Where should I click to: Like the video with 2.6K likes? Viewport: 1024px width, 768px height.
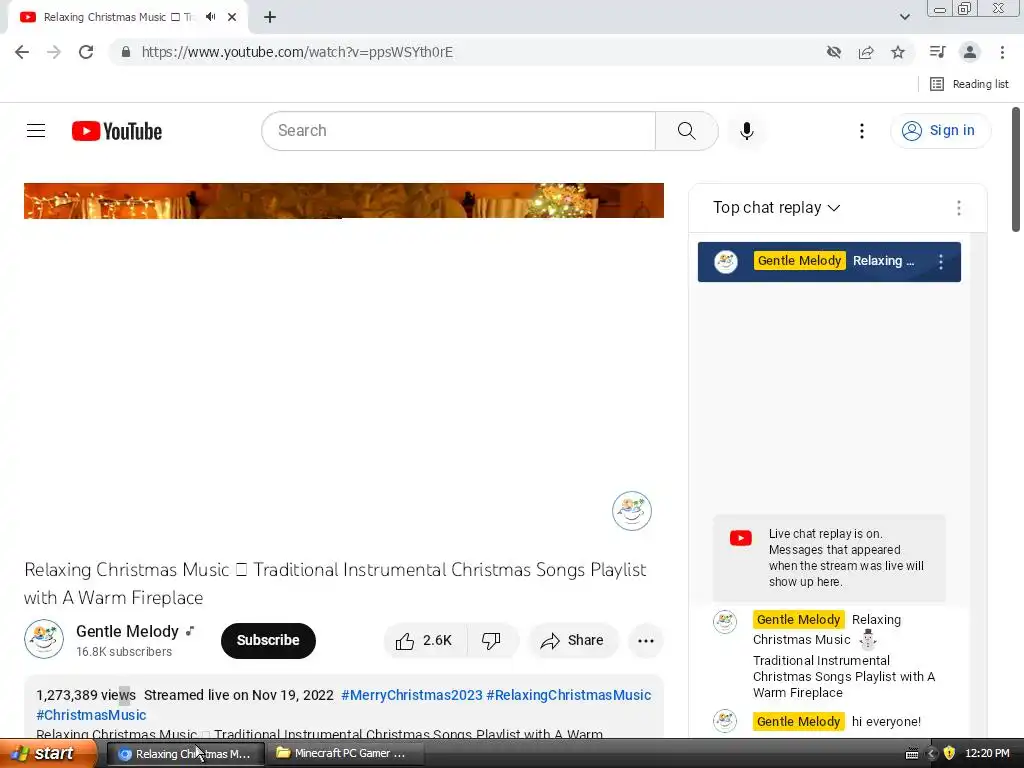[424, 641]
